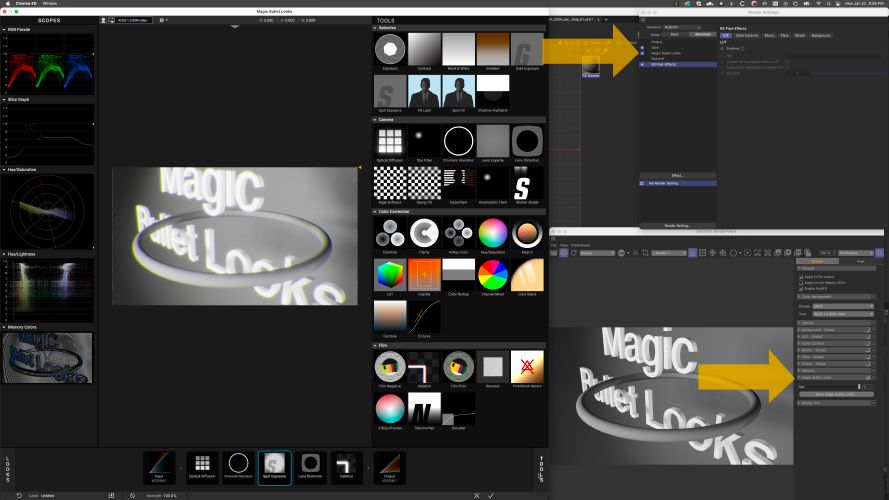The height and width of the screenshot is (500, 889).
Task: Choose the Channel Mixer tool
Action: click(x=493, y=274)
